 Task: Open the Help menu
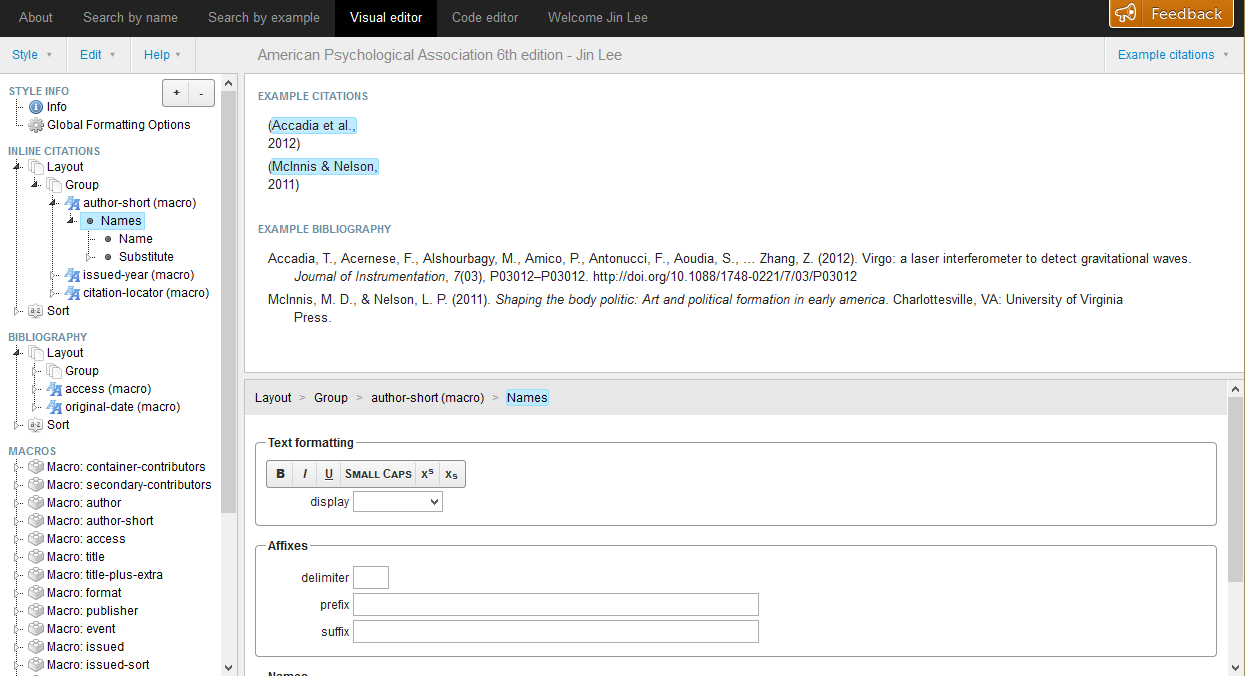pyautogui.click(x=163, y=55)
